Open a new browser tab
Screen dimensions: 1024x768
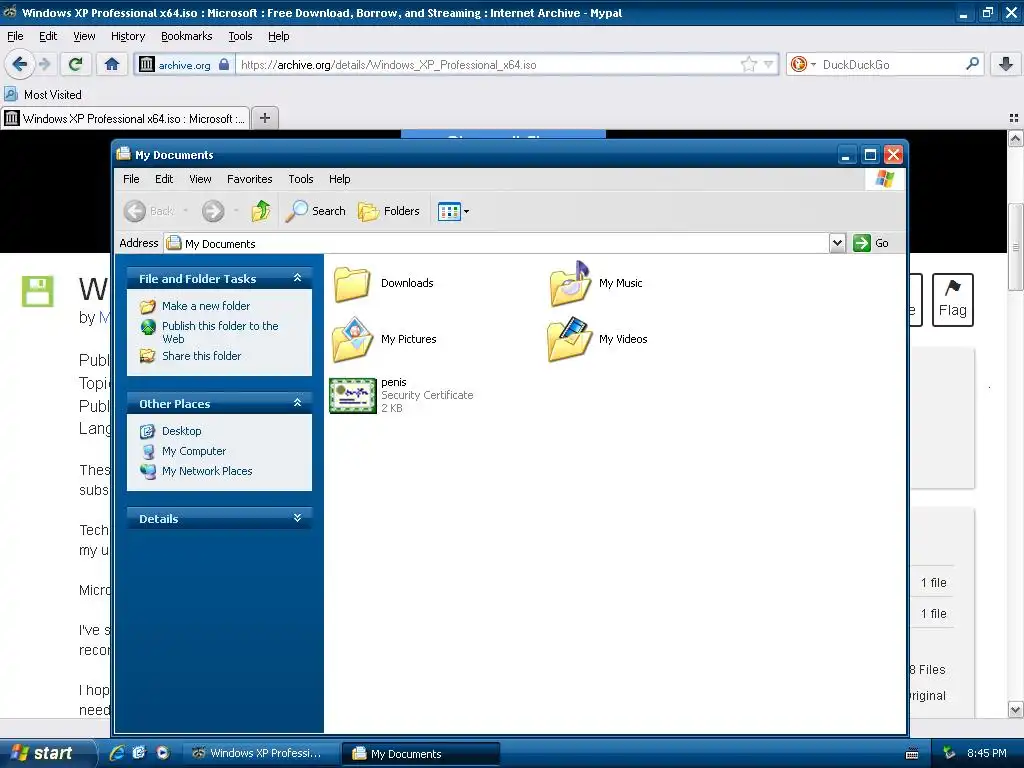pyautogui.click(x=264, y=118)
